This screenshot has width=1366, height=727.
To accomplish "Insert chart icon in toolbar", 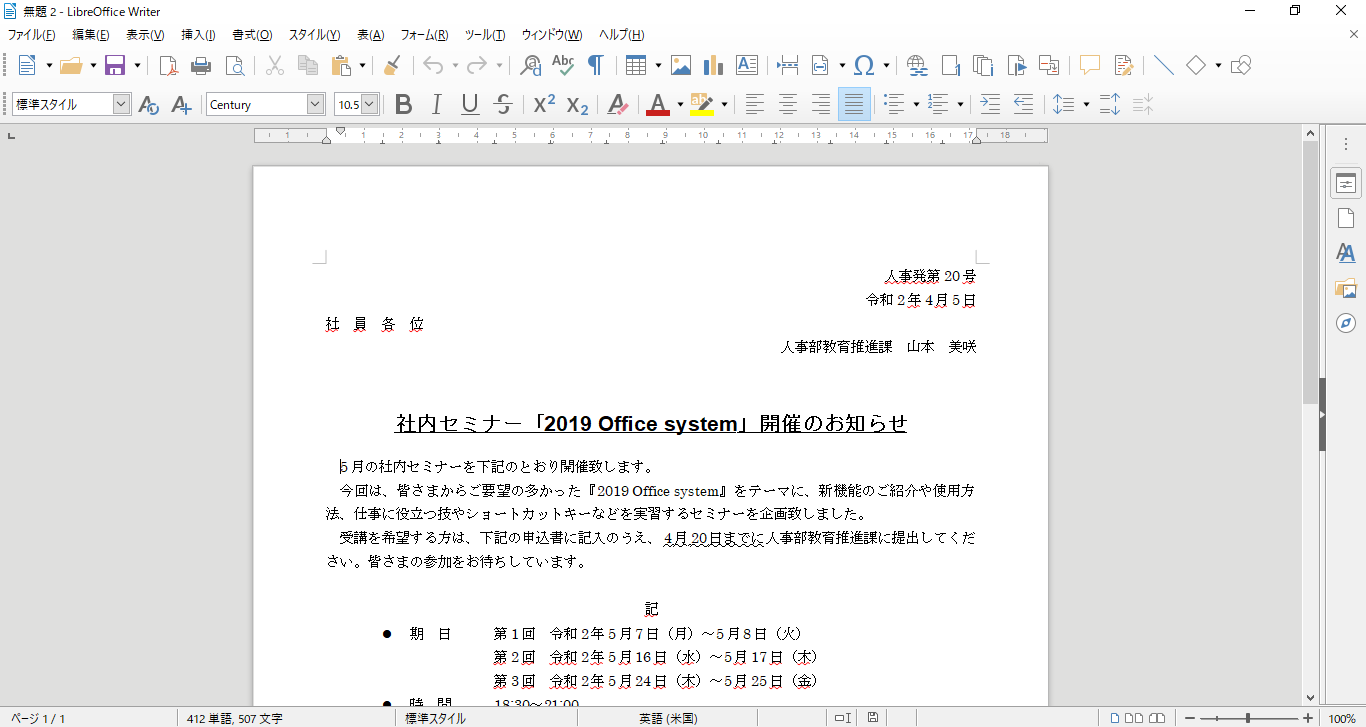I will (x=713, y=66).
